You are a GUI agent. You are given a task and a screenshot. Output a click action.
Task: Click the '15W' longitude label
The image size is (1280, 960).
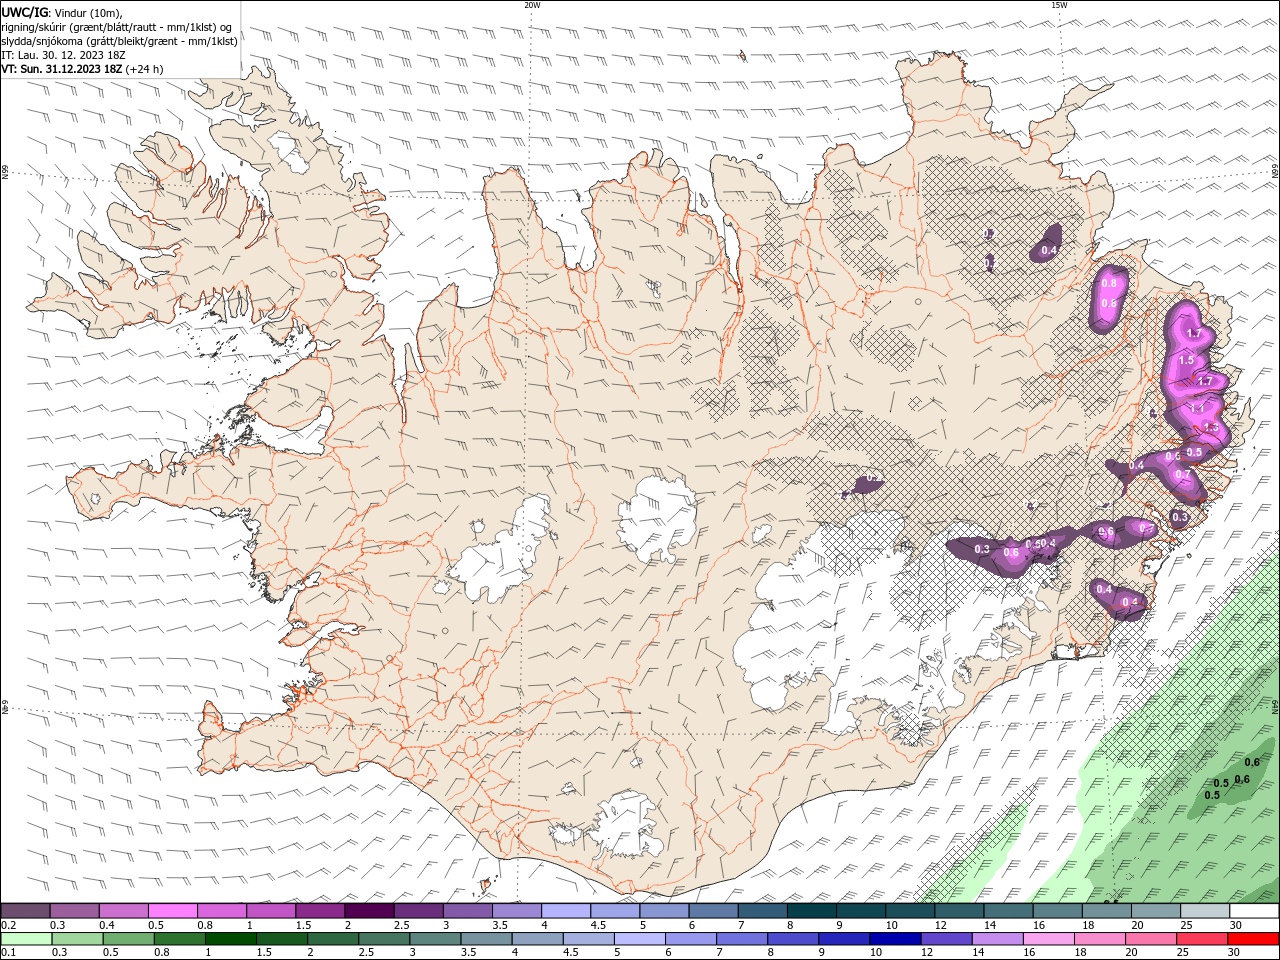tap(1058, 5)
